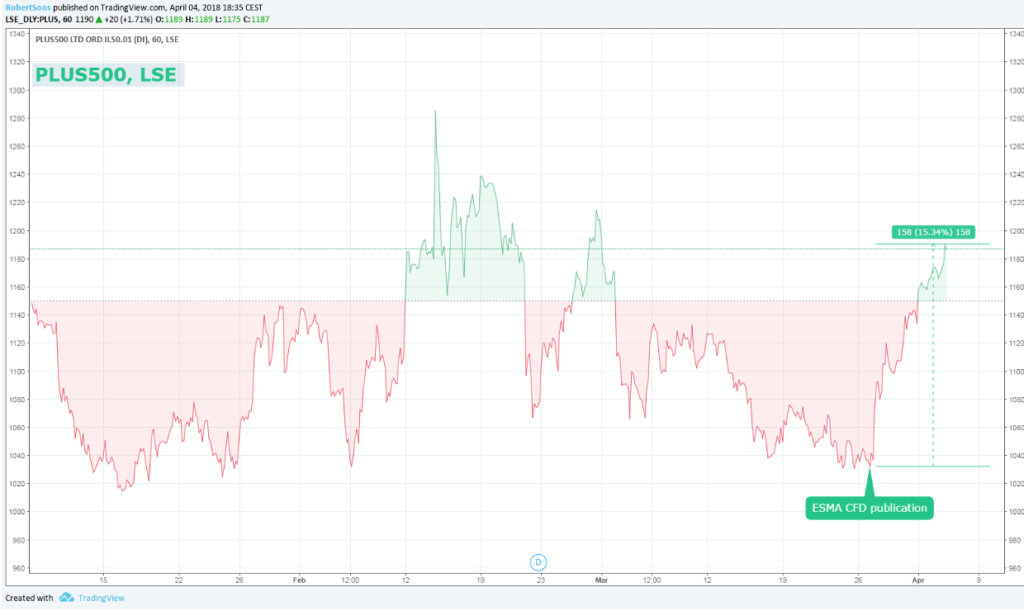Screen dimensions: 1024x611
Task: Select the ESMA CFD publication label
Action: (870, 508)
